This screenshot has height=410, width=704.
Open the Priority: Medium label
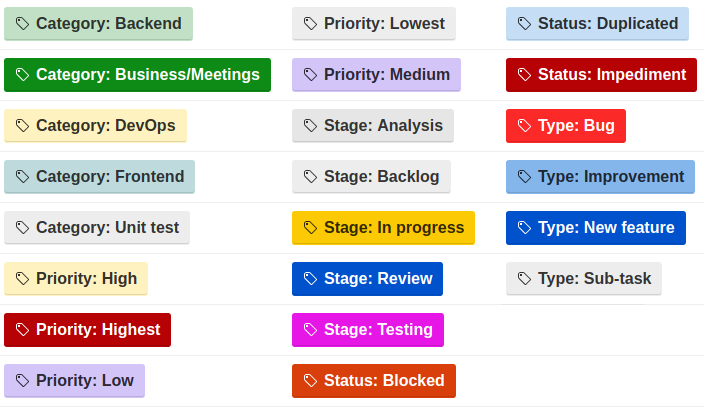(376, 75)
